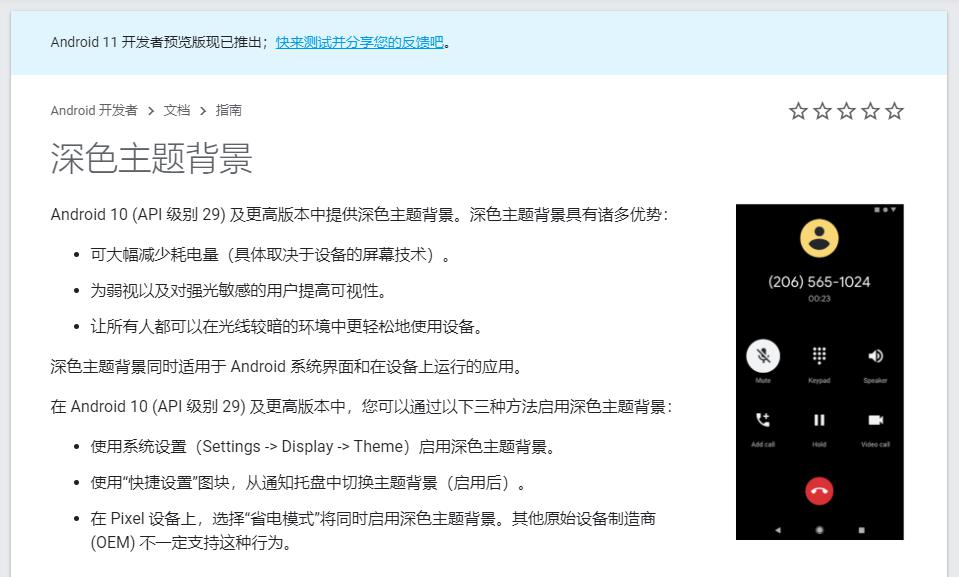The height and width of the screenshot is (577, 959).
Task: Click the bullet about 快捷设置 图块
Action: tap(308, 483)
